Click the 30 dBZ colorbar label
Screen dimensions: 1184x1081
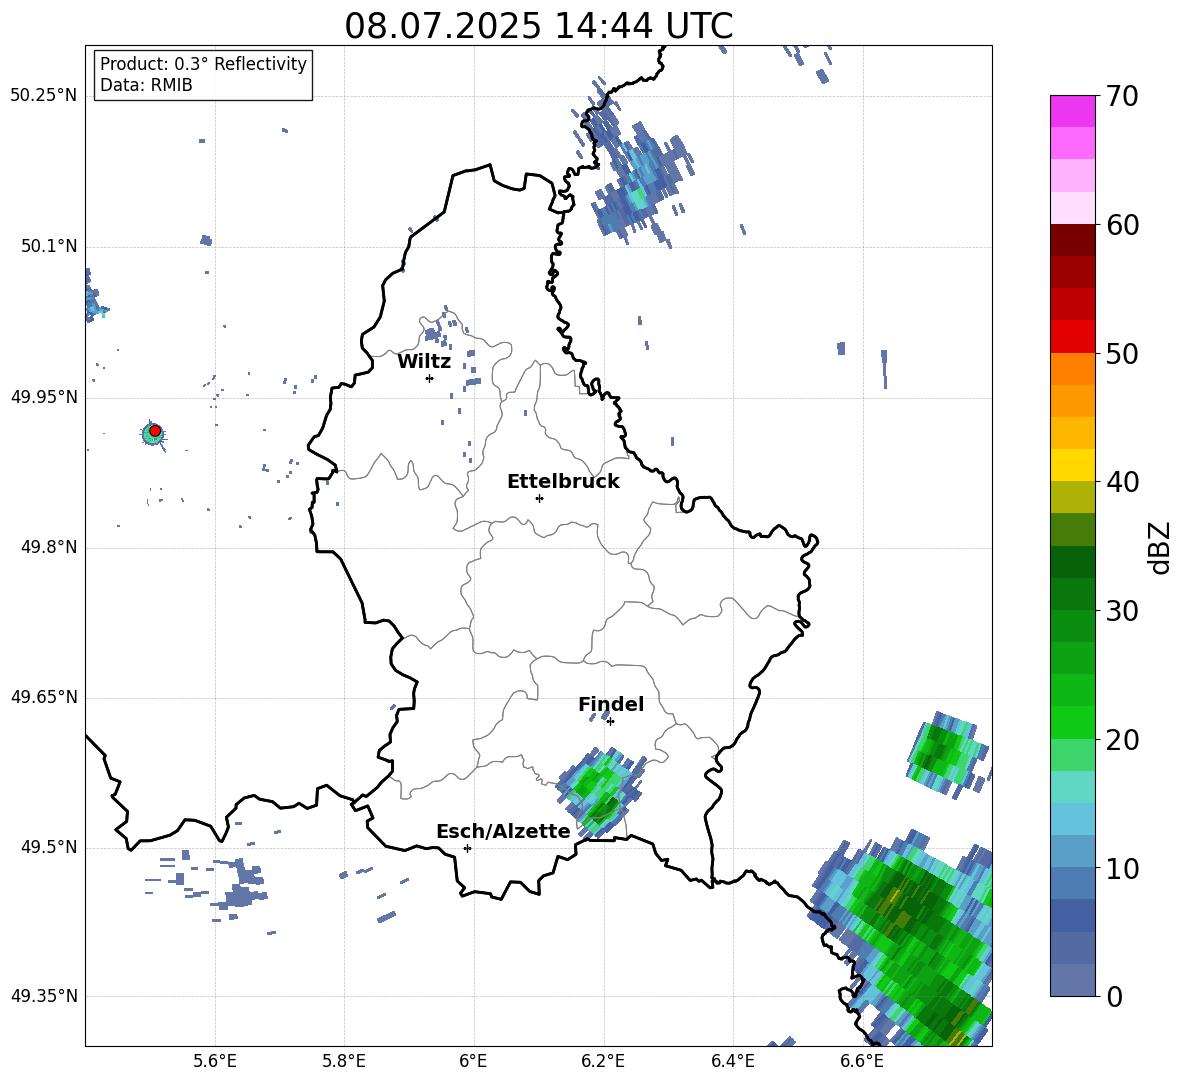point(1121,611)
